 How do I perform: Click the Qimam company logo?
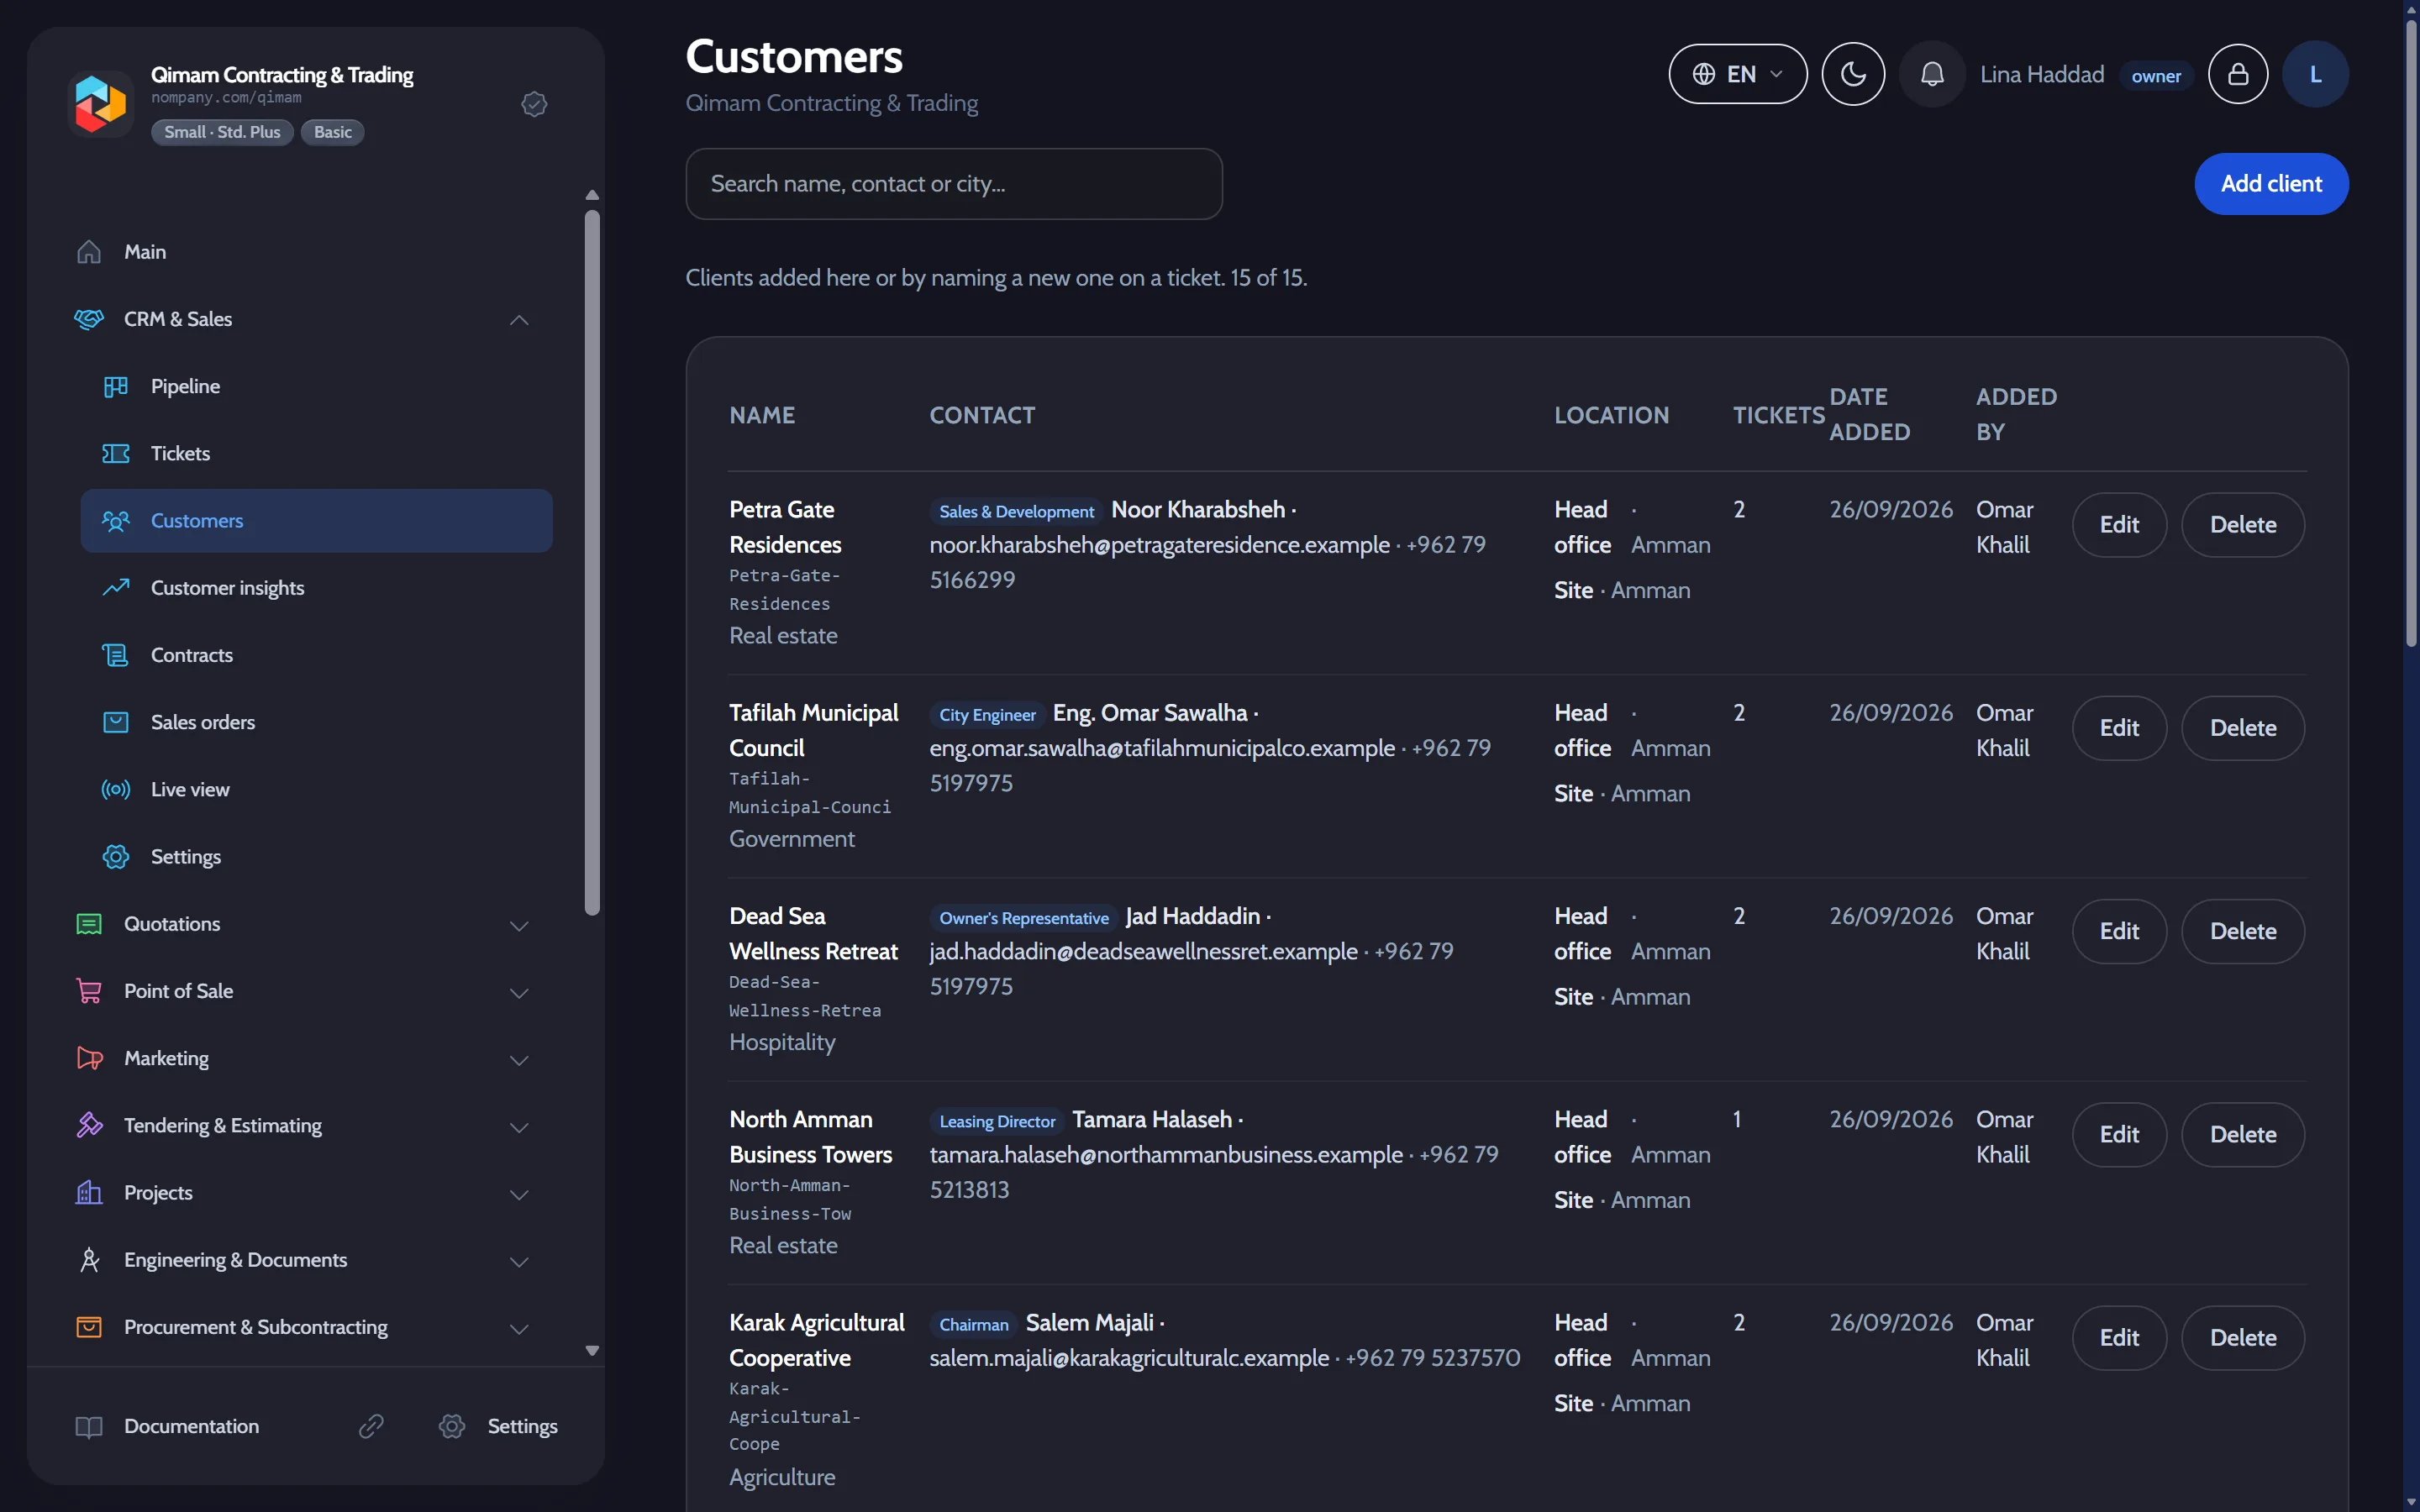pos(100,104)
